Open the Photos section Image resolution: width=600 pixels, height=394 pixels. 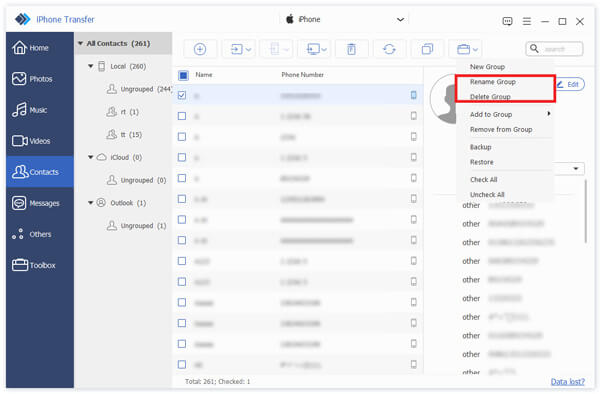point(39,79)
